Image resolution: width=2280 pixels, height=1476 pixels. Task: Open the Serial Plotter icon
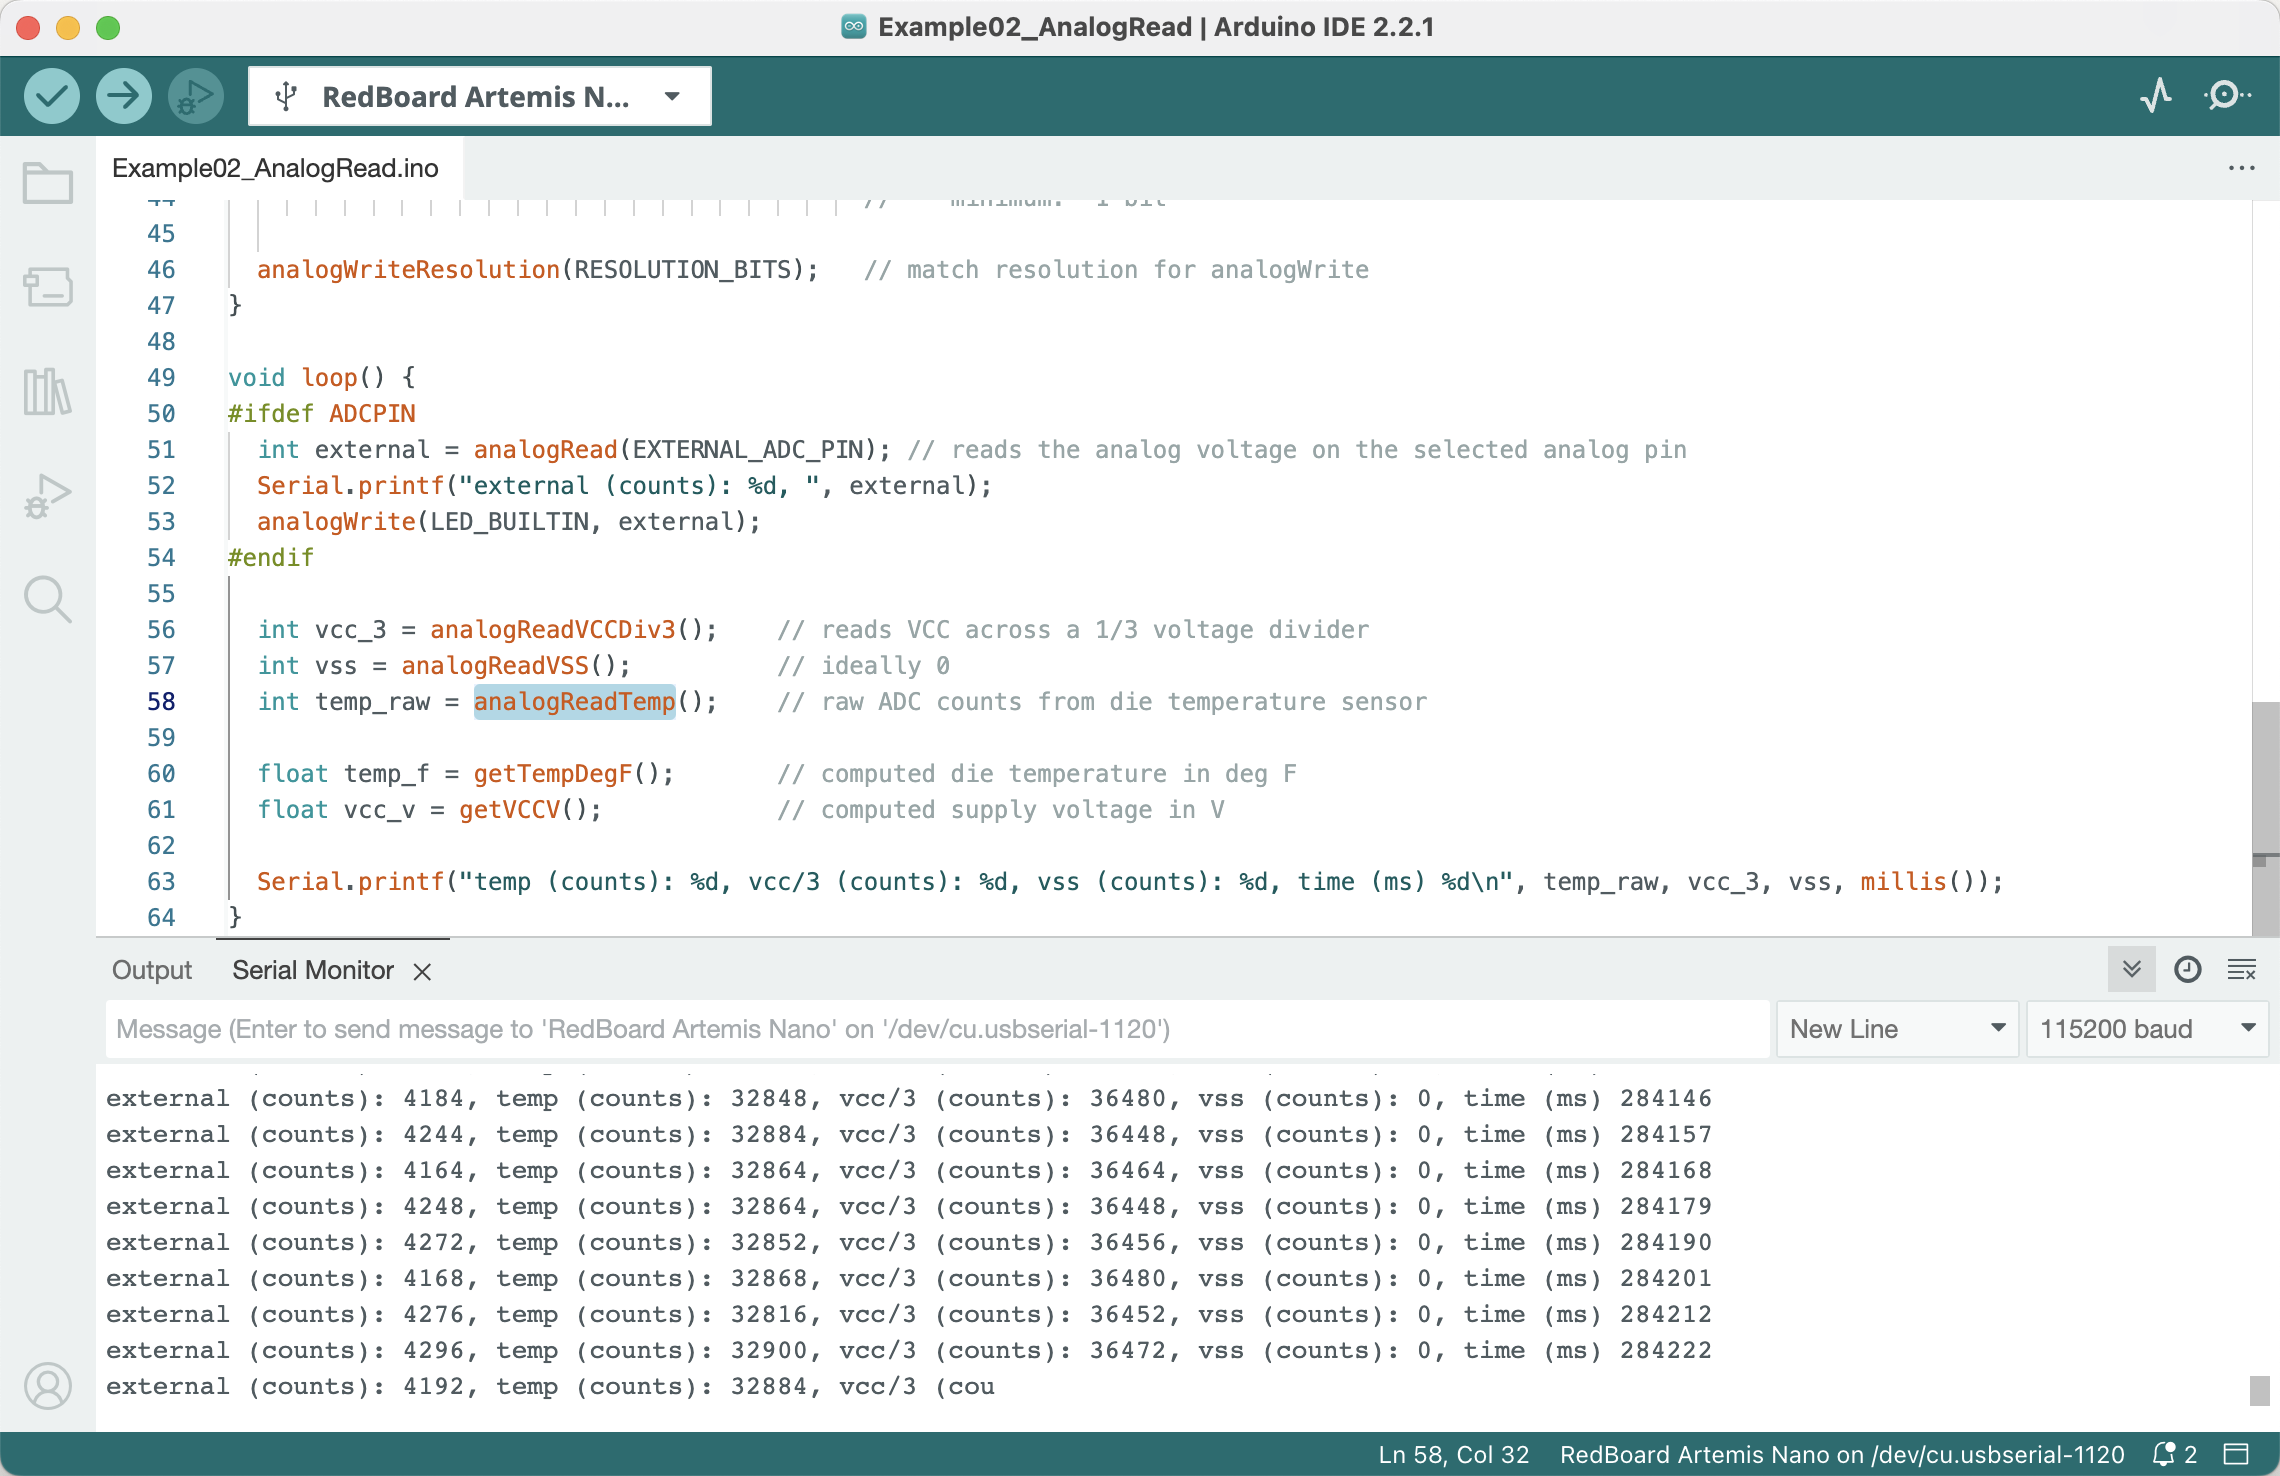coord(2157,96)
